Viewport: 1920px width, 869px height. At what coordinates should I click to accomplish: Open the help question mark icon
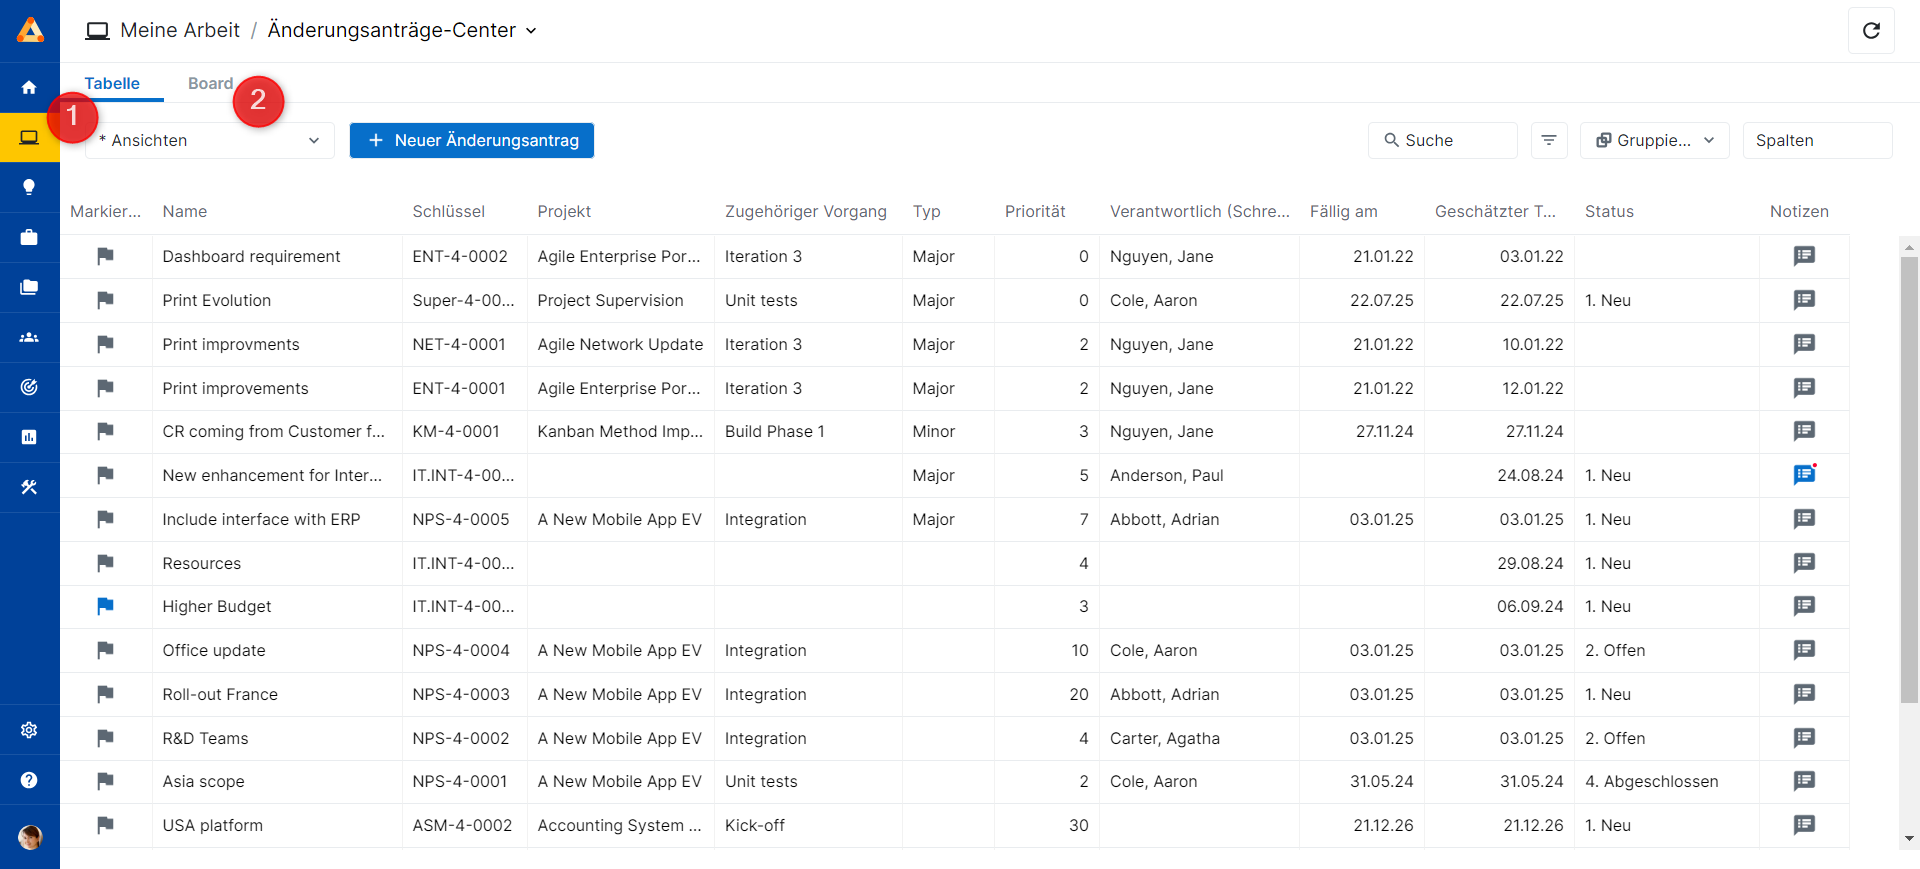click(29, 780)
